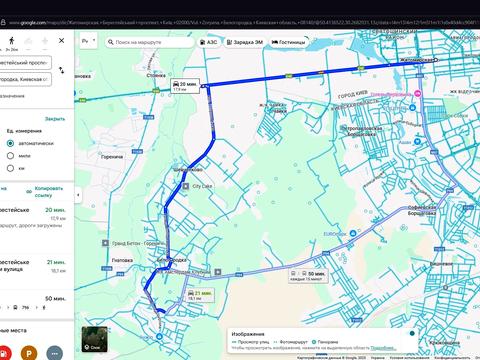Open the Pv dropdown on the map
The image size is (480, 360).
point(88,41)
